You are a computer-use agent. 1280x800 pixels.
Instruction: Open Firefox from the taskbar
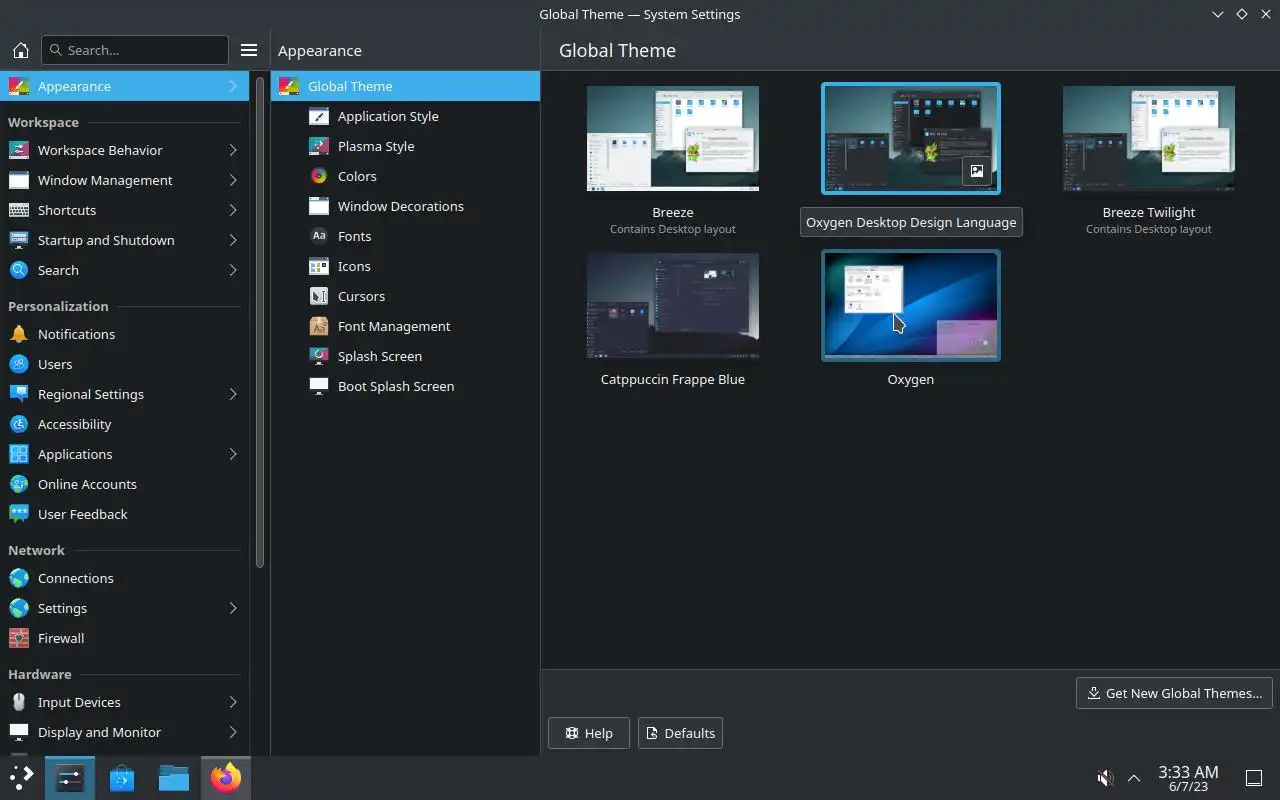226,777
